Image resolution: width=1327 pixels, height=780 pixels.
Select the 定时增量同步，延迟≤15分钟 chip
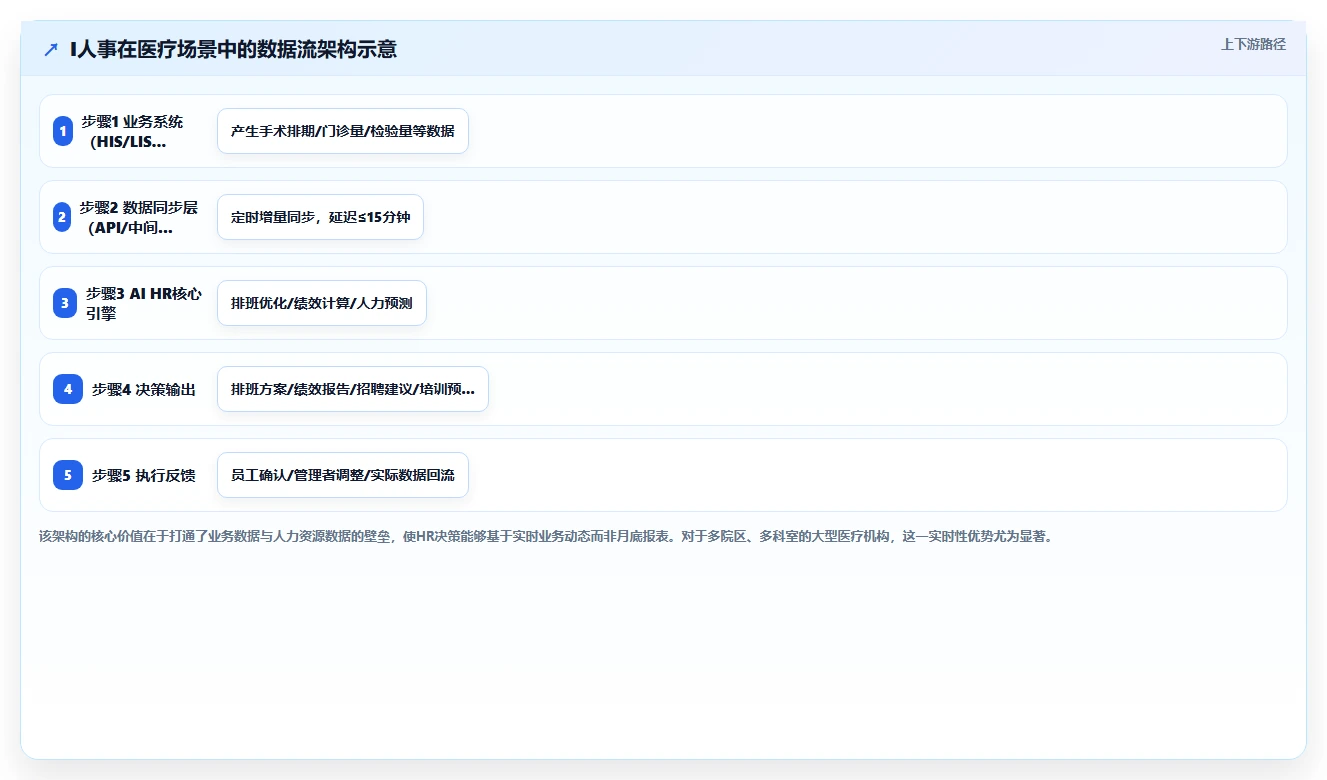(x=320, y=217)
